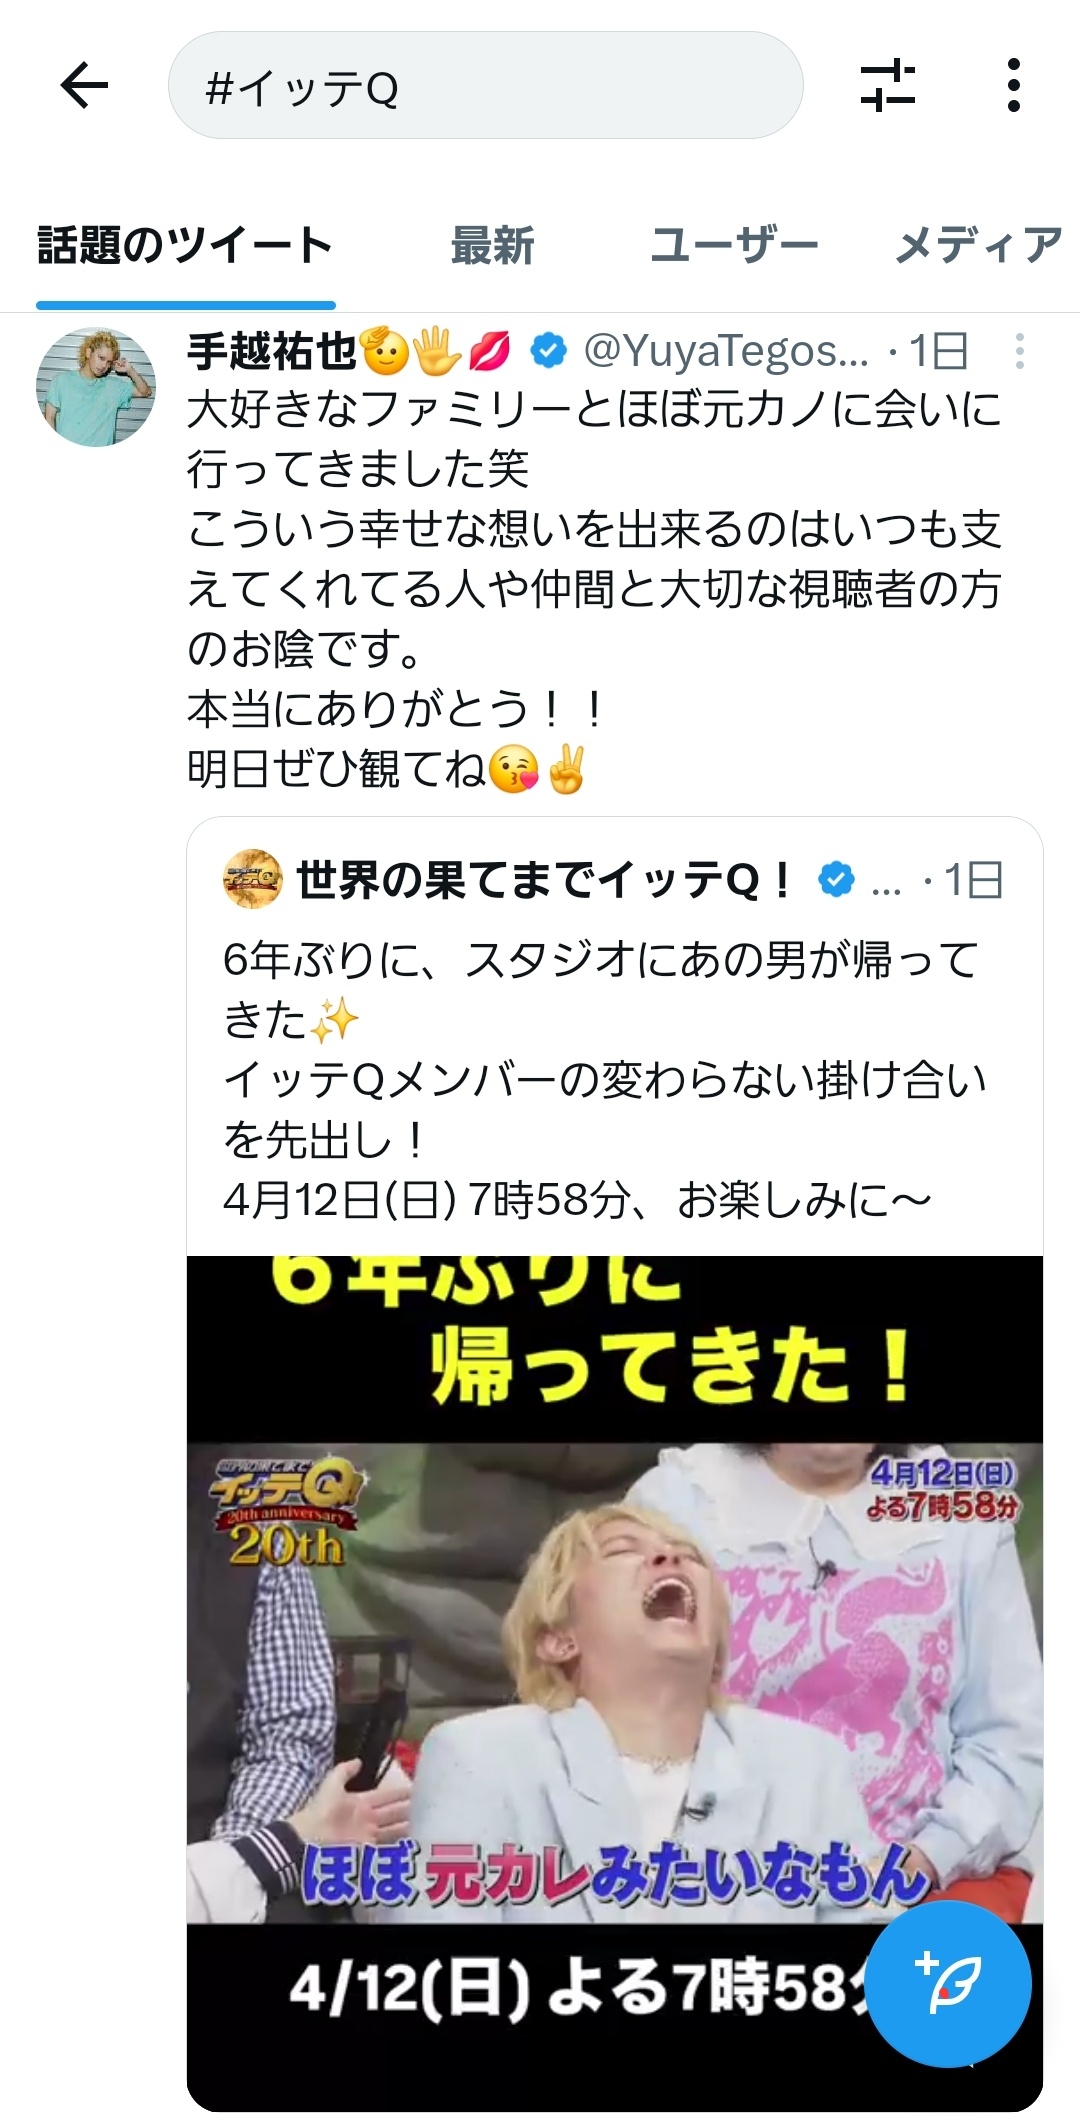Click the blue verified badge beside 手越祐也
This screenshot has height=2117, width=1080.
pyautogui.click(x=548, y=351)
